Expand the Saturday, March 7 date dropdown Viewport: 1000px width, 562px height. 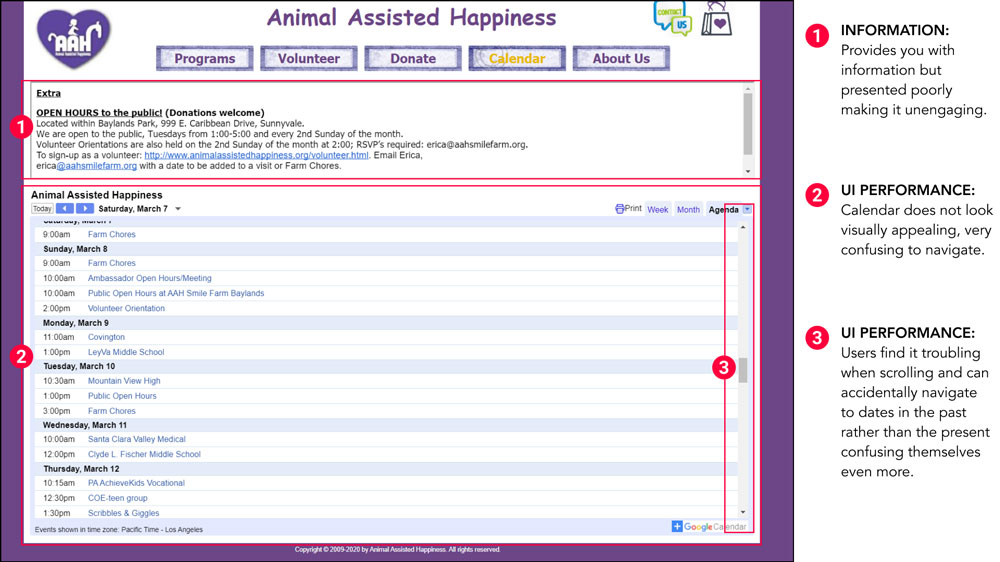tap(178, 209)
